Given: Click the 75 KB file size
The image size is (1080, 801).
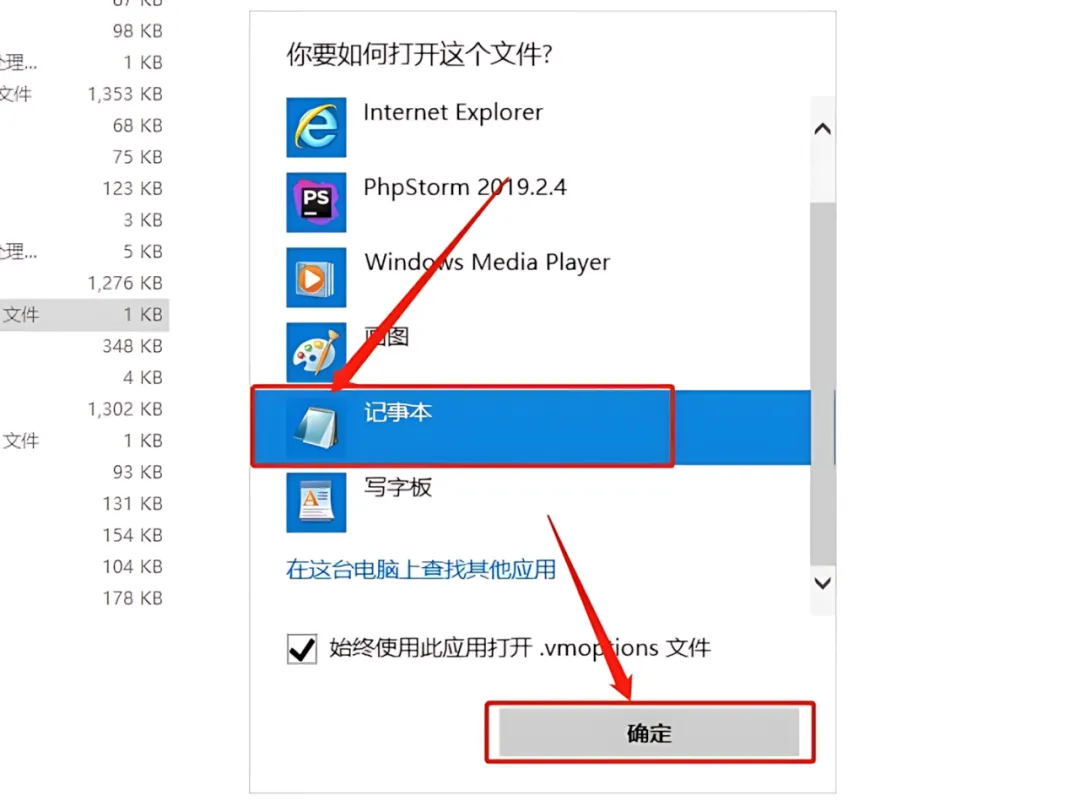Looking at the screenshot, I should coord(138,157).
